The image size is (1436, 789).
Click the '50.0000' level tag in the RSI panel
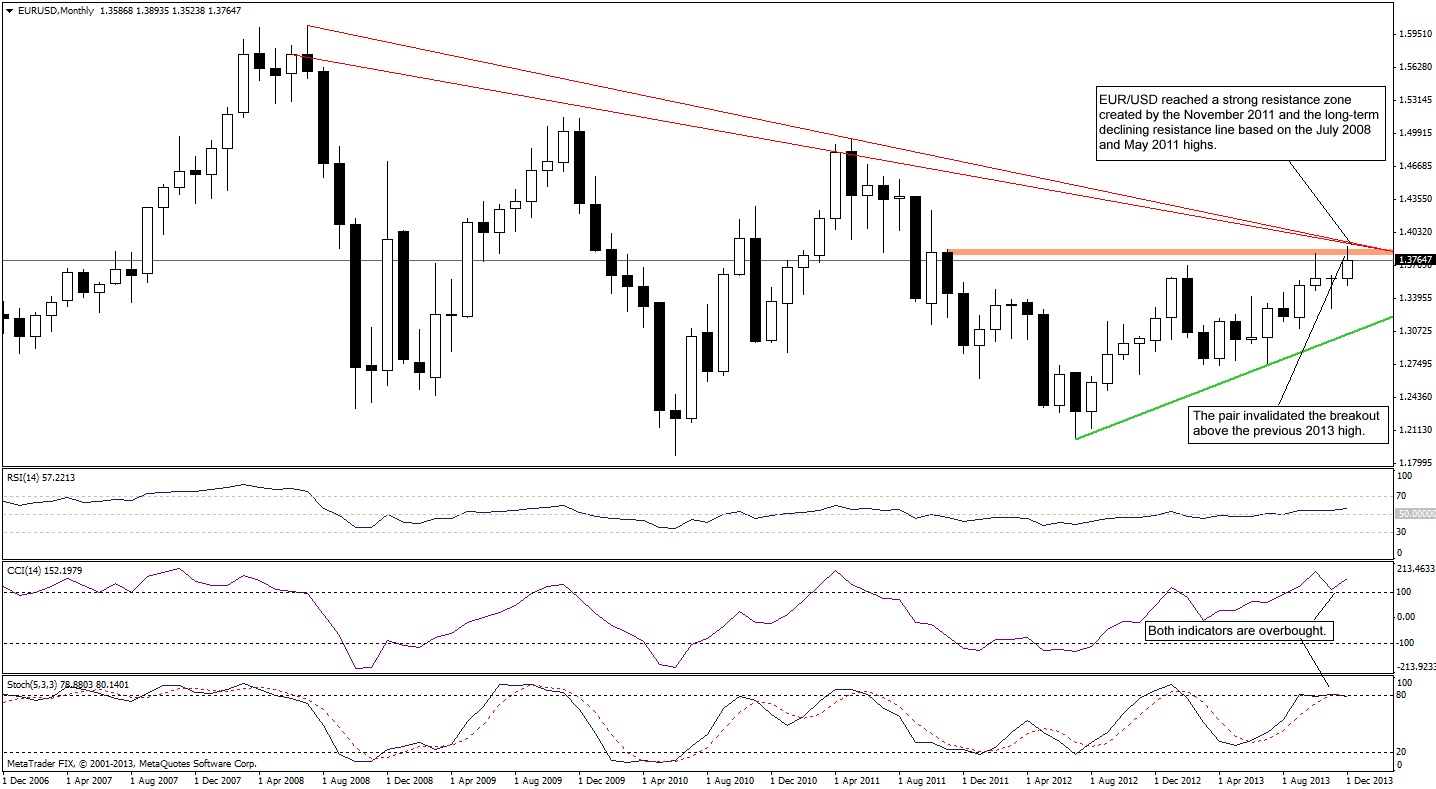coord(1414,513)
